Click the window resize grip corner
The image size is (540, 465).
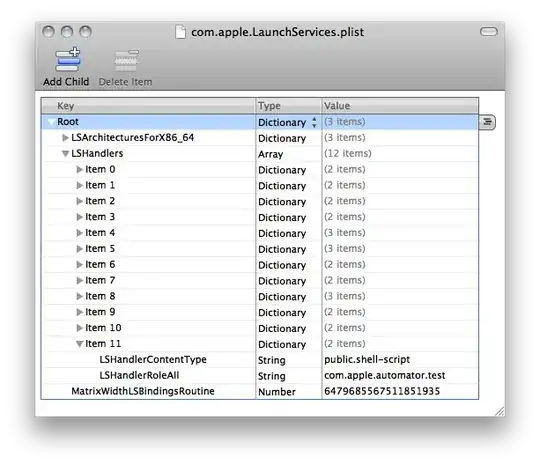pos(499,411)
